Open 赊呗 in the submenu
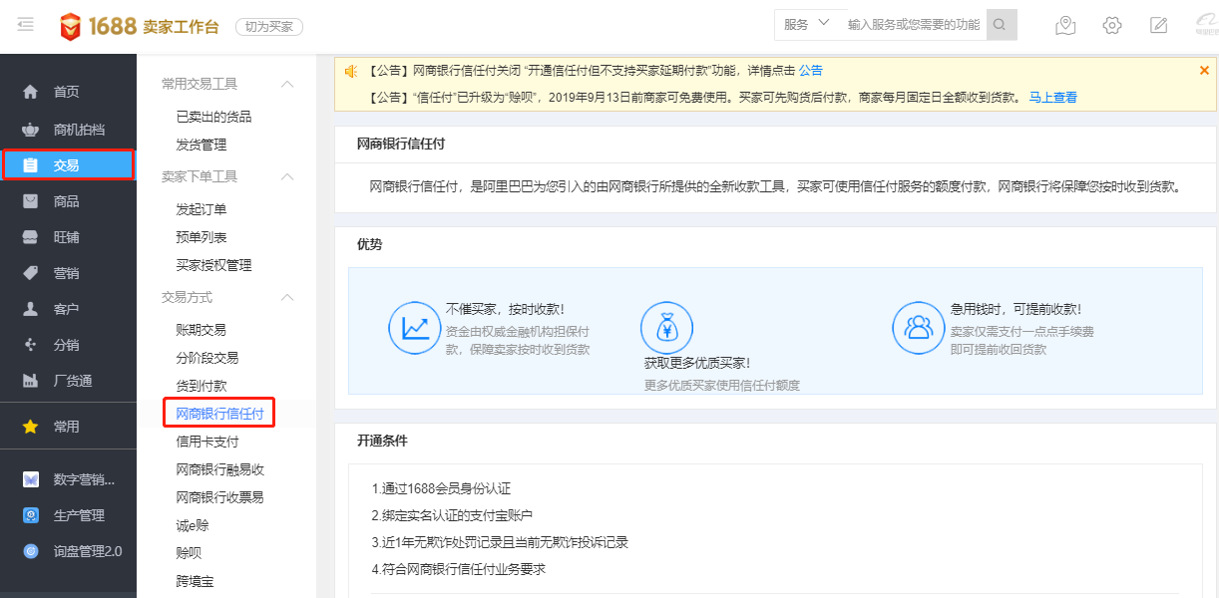This screenshot has height=598, width=1219. [188, 552]
